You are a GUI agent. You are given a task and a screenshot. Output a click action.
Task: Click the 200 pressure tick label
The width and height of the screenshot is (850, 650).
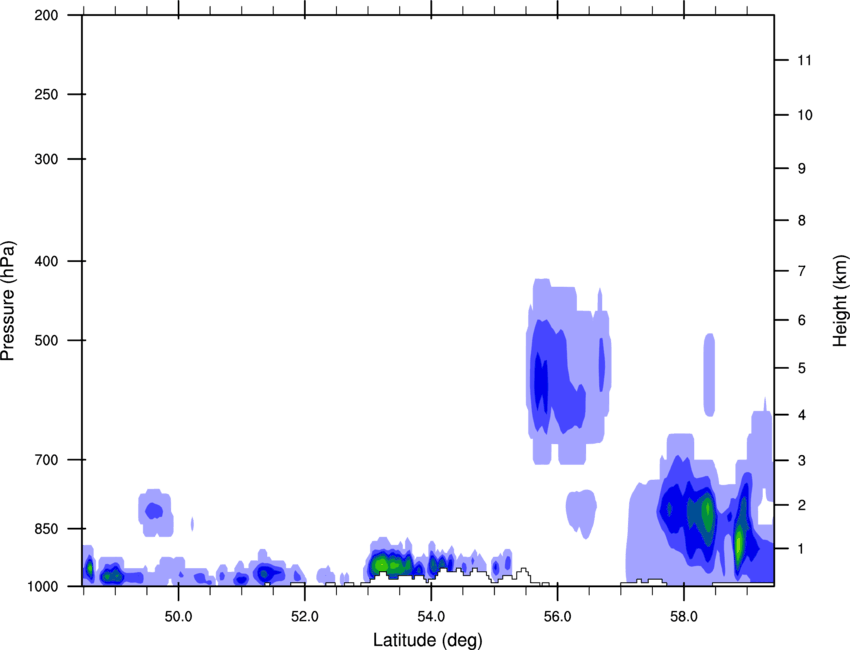[46, 15]
